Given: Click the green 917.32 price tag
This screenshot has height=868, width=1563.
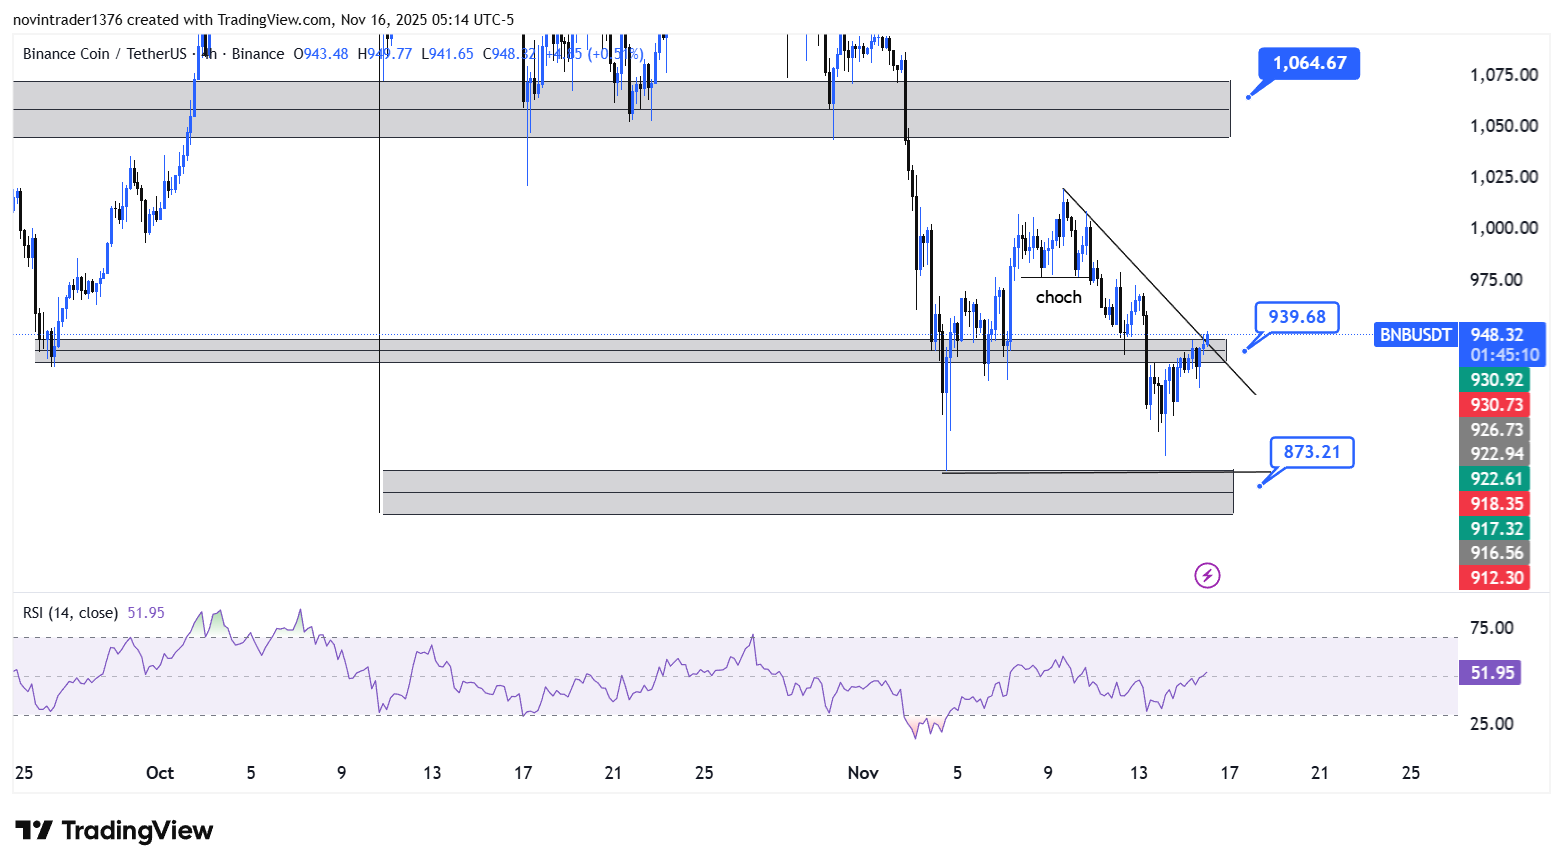Looking at the screenshot, I should coord(1496,529).
